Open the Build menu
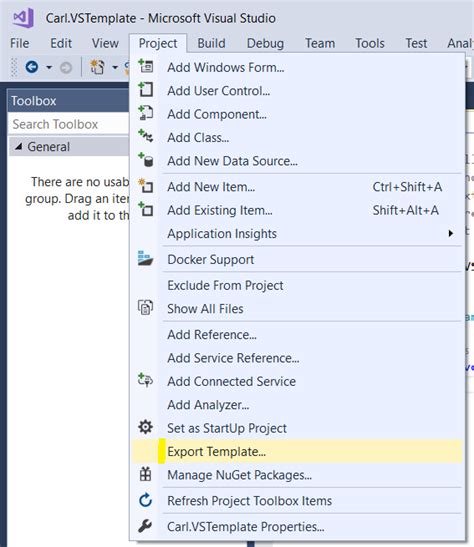 click(x=211, y=43)
